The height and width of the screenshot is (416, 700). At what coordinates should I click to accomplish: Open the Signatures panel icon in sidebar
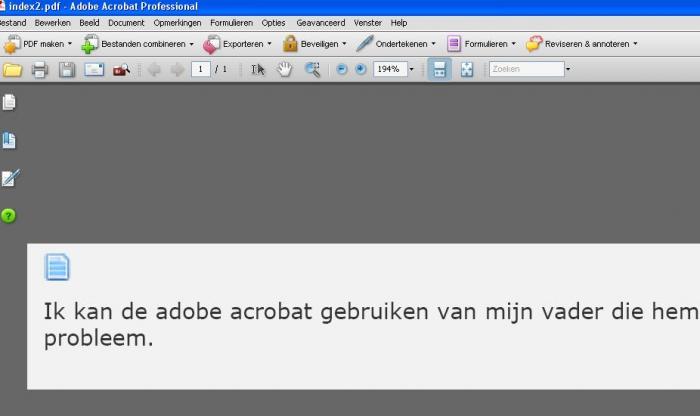pyautogui.click(x=10, y=178)
